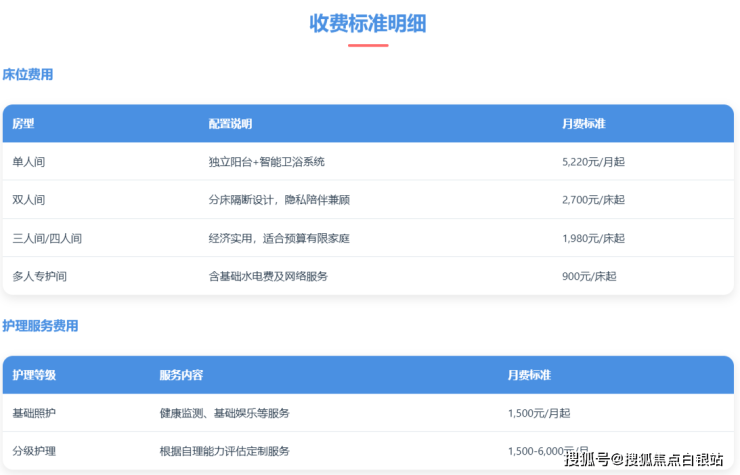The height and width of the screenshot is (475, 740).
Task: Select the 基础照护 care level cell
Action: [34, 413]
